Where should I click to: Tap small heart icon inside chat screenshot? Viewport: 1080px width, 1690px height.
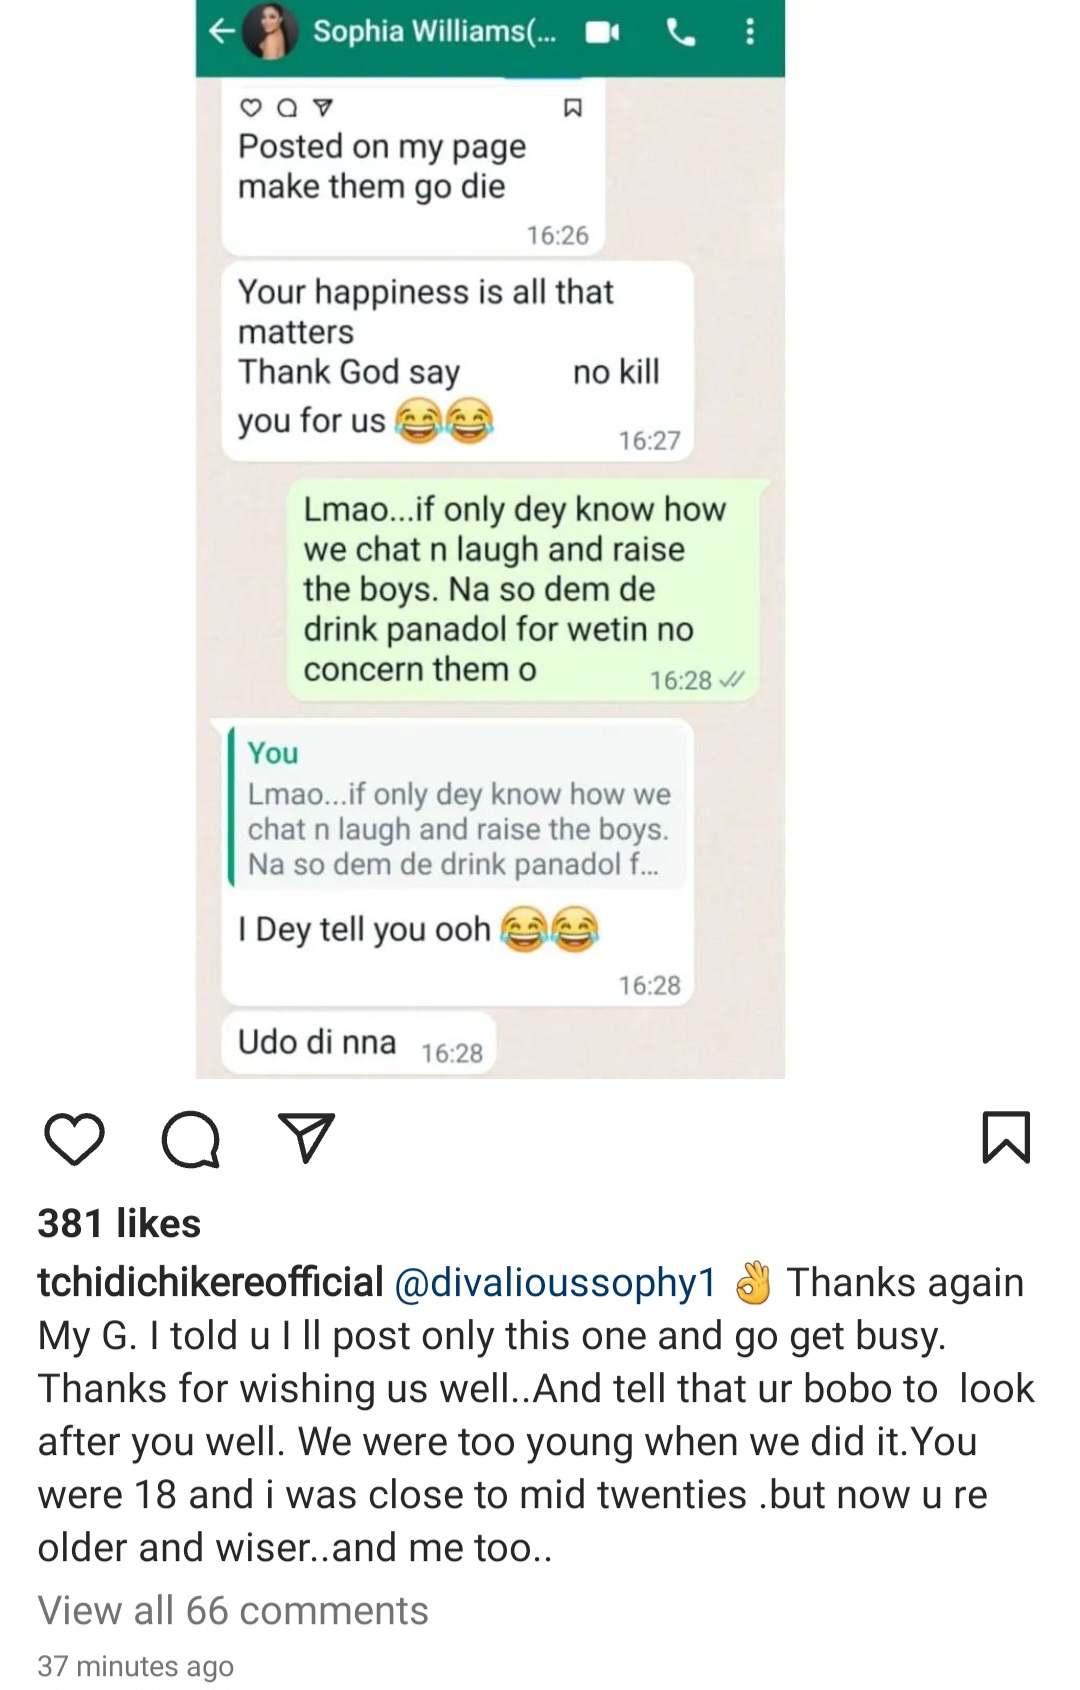point(250,108)
